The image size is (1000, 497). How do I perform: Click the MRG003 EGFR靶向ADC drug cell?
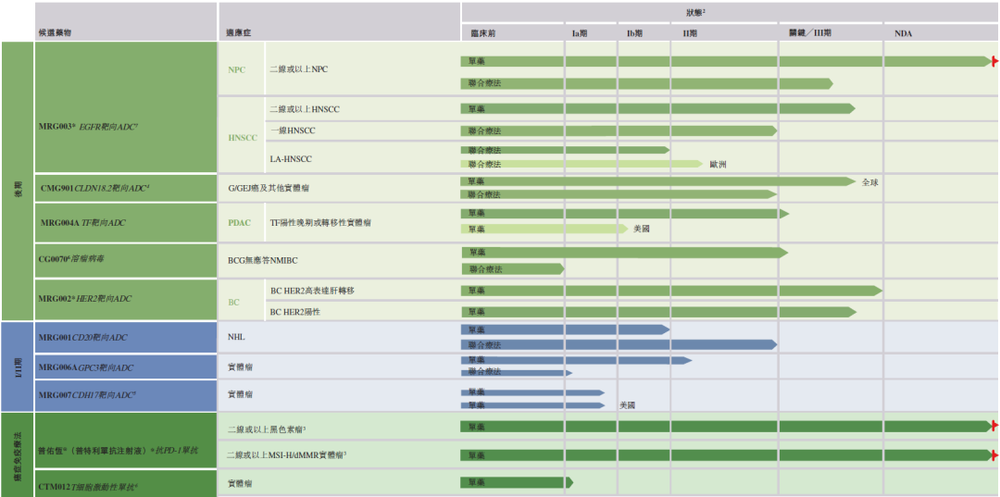tap(88, 127)
